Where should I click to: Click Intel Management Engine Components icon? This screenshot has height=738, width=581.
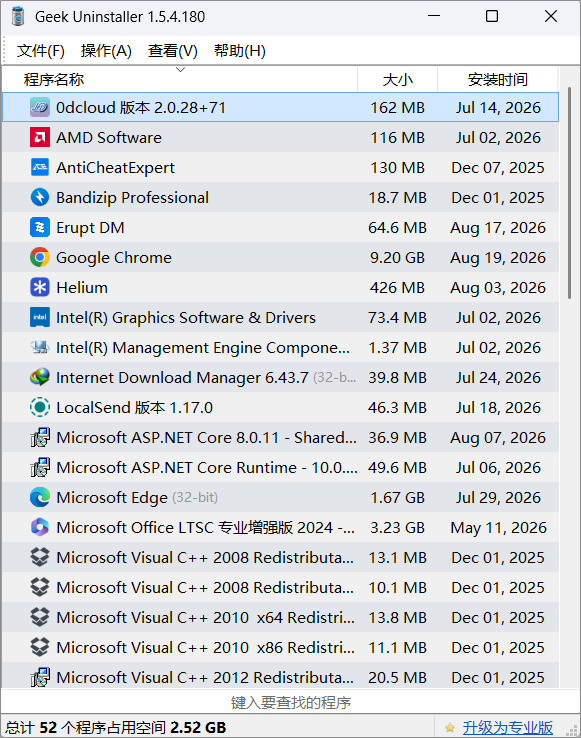40,348
